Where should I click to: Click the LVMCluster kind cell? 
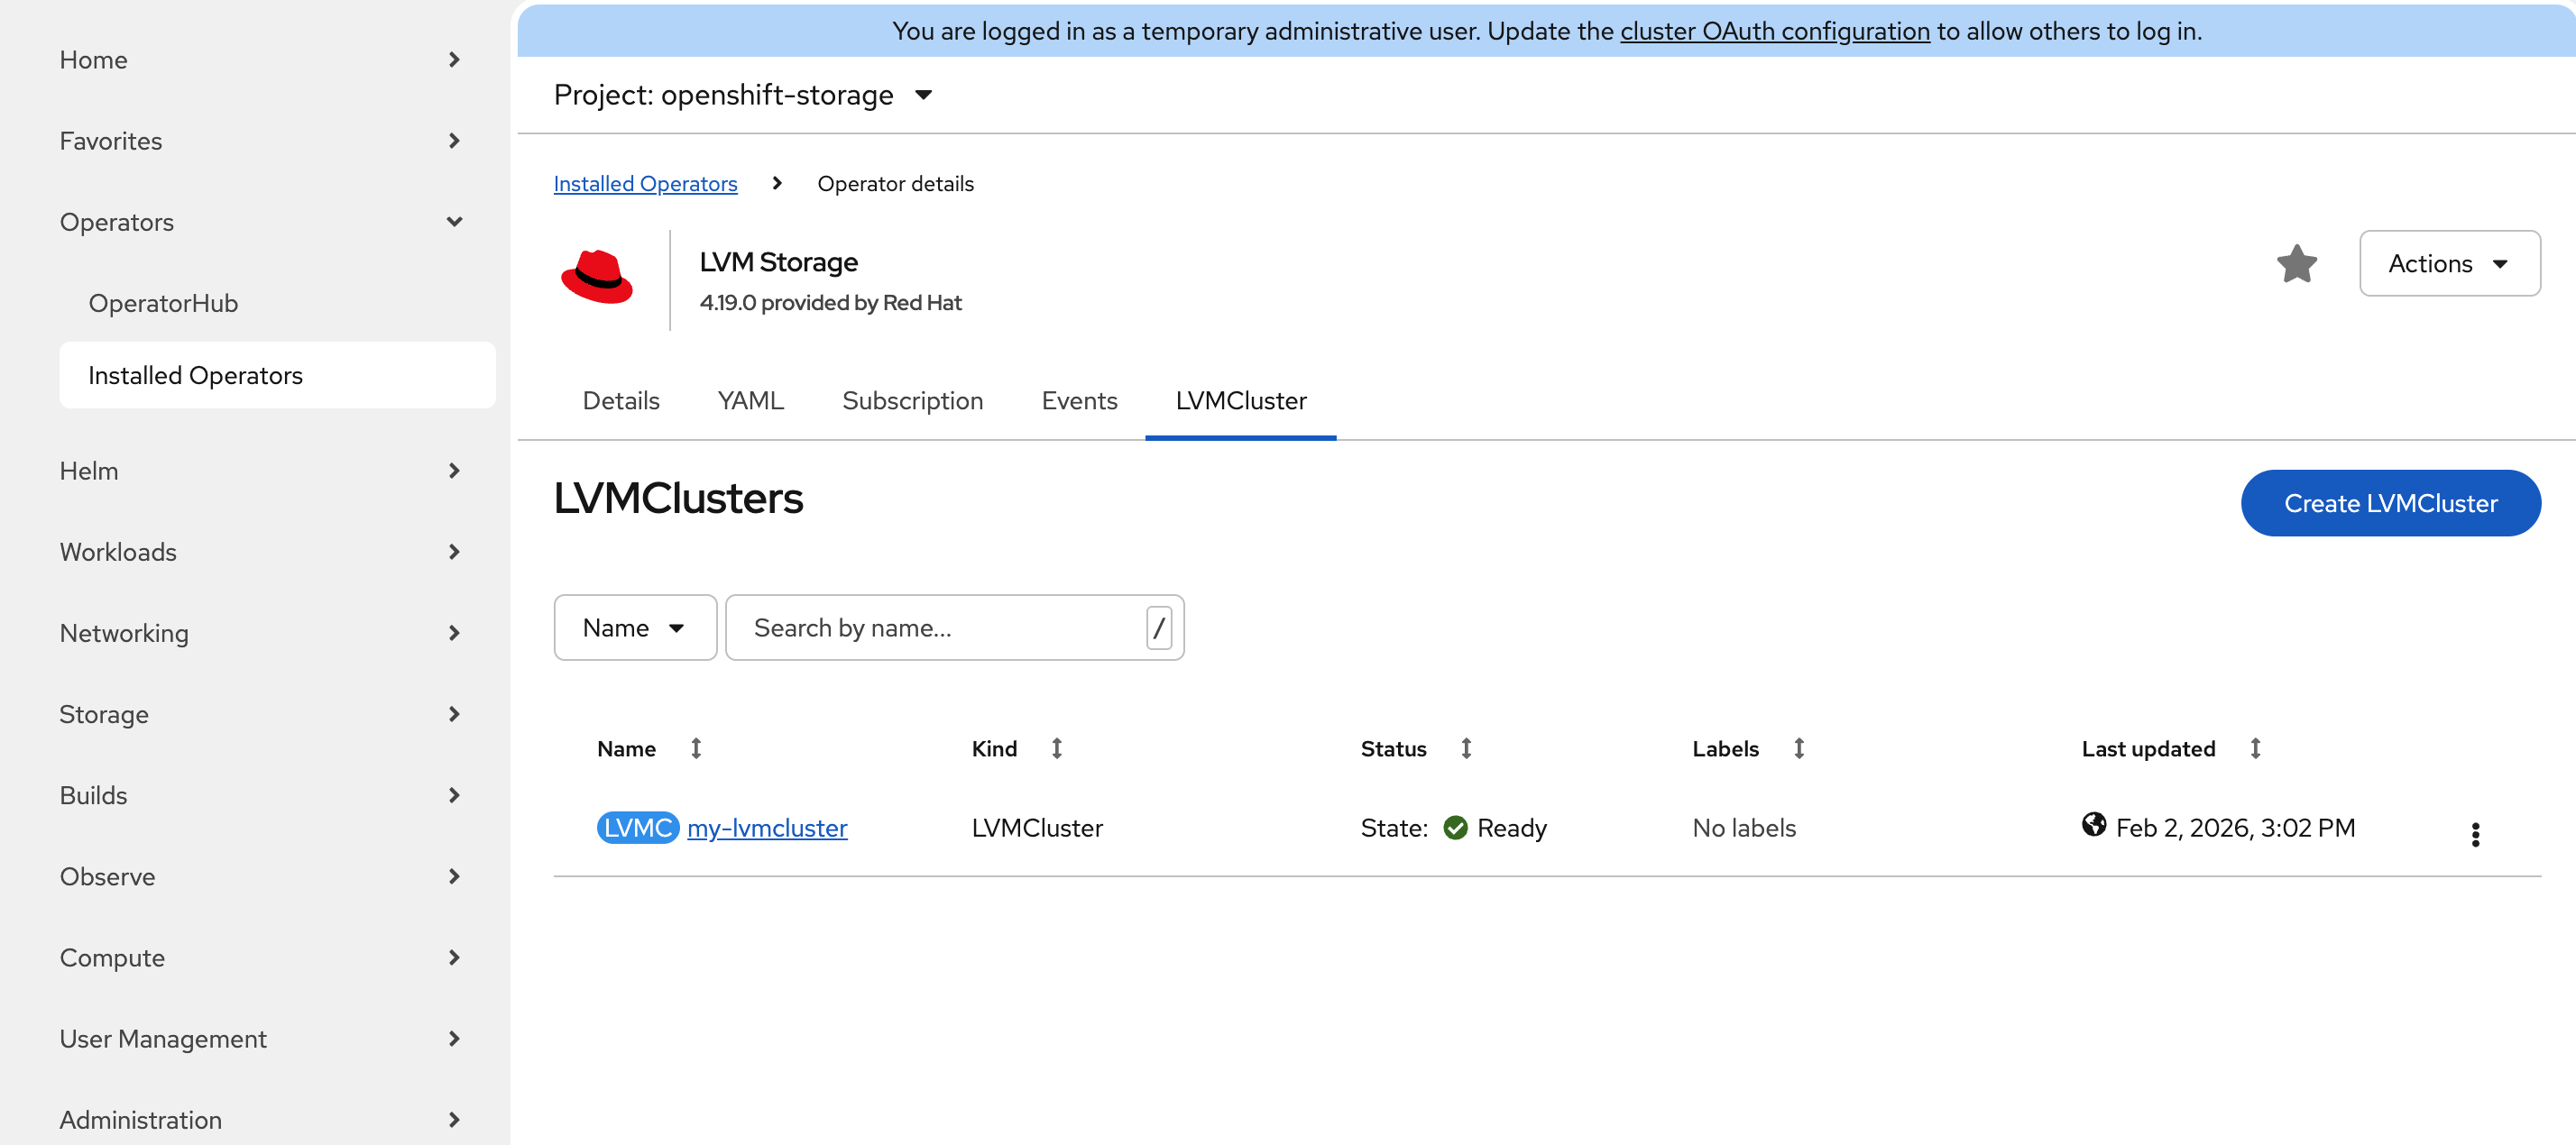(x=1037, y=828)
